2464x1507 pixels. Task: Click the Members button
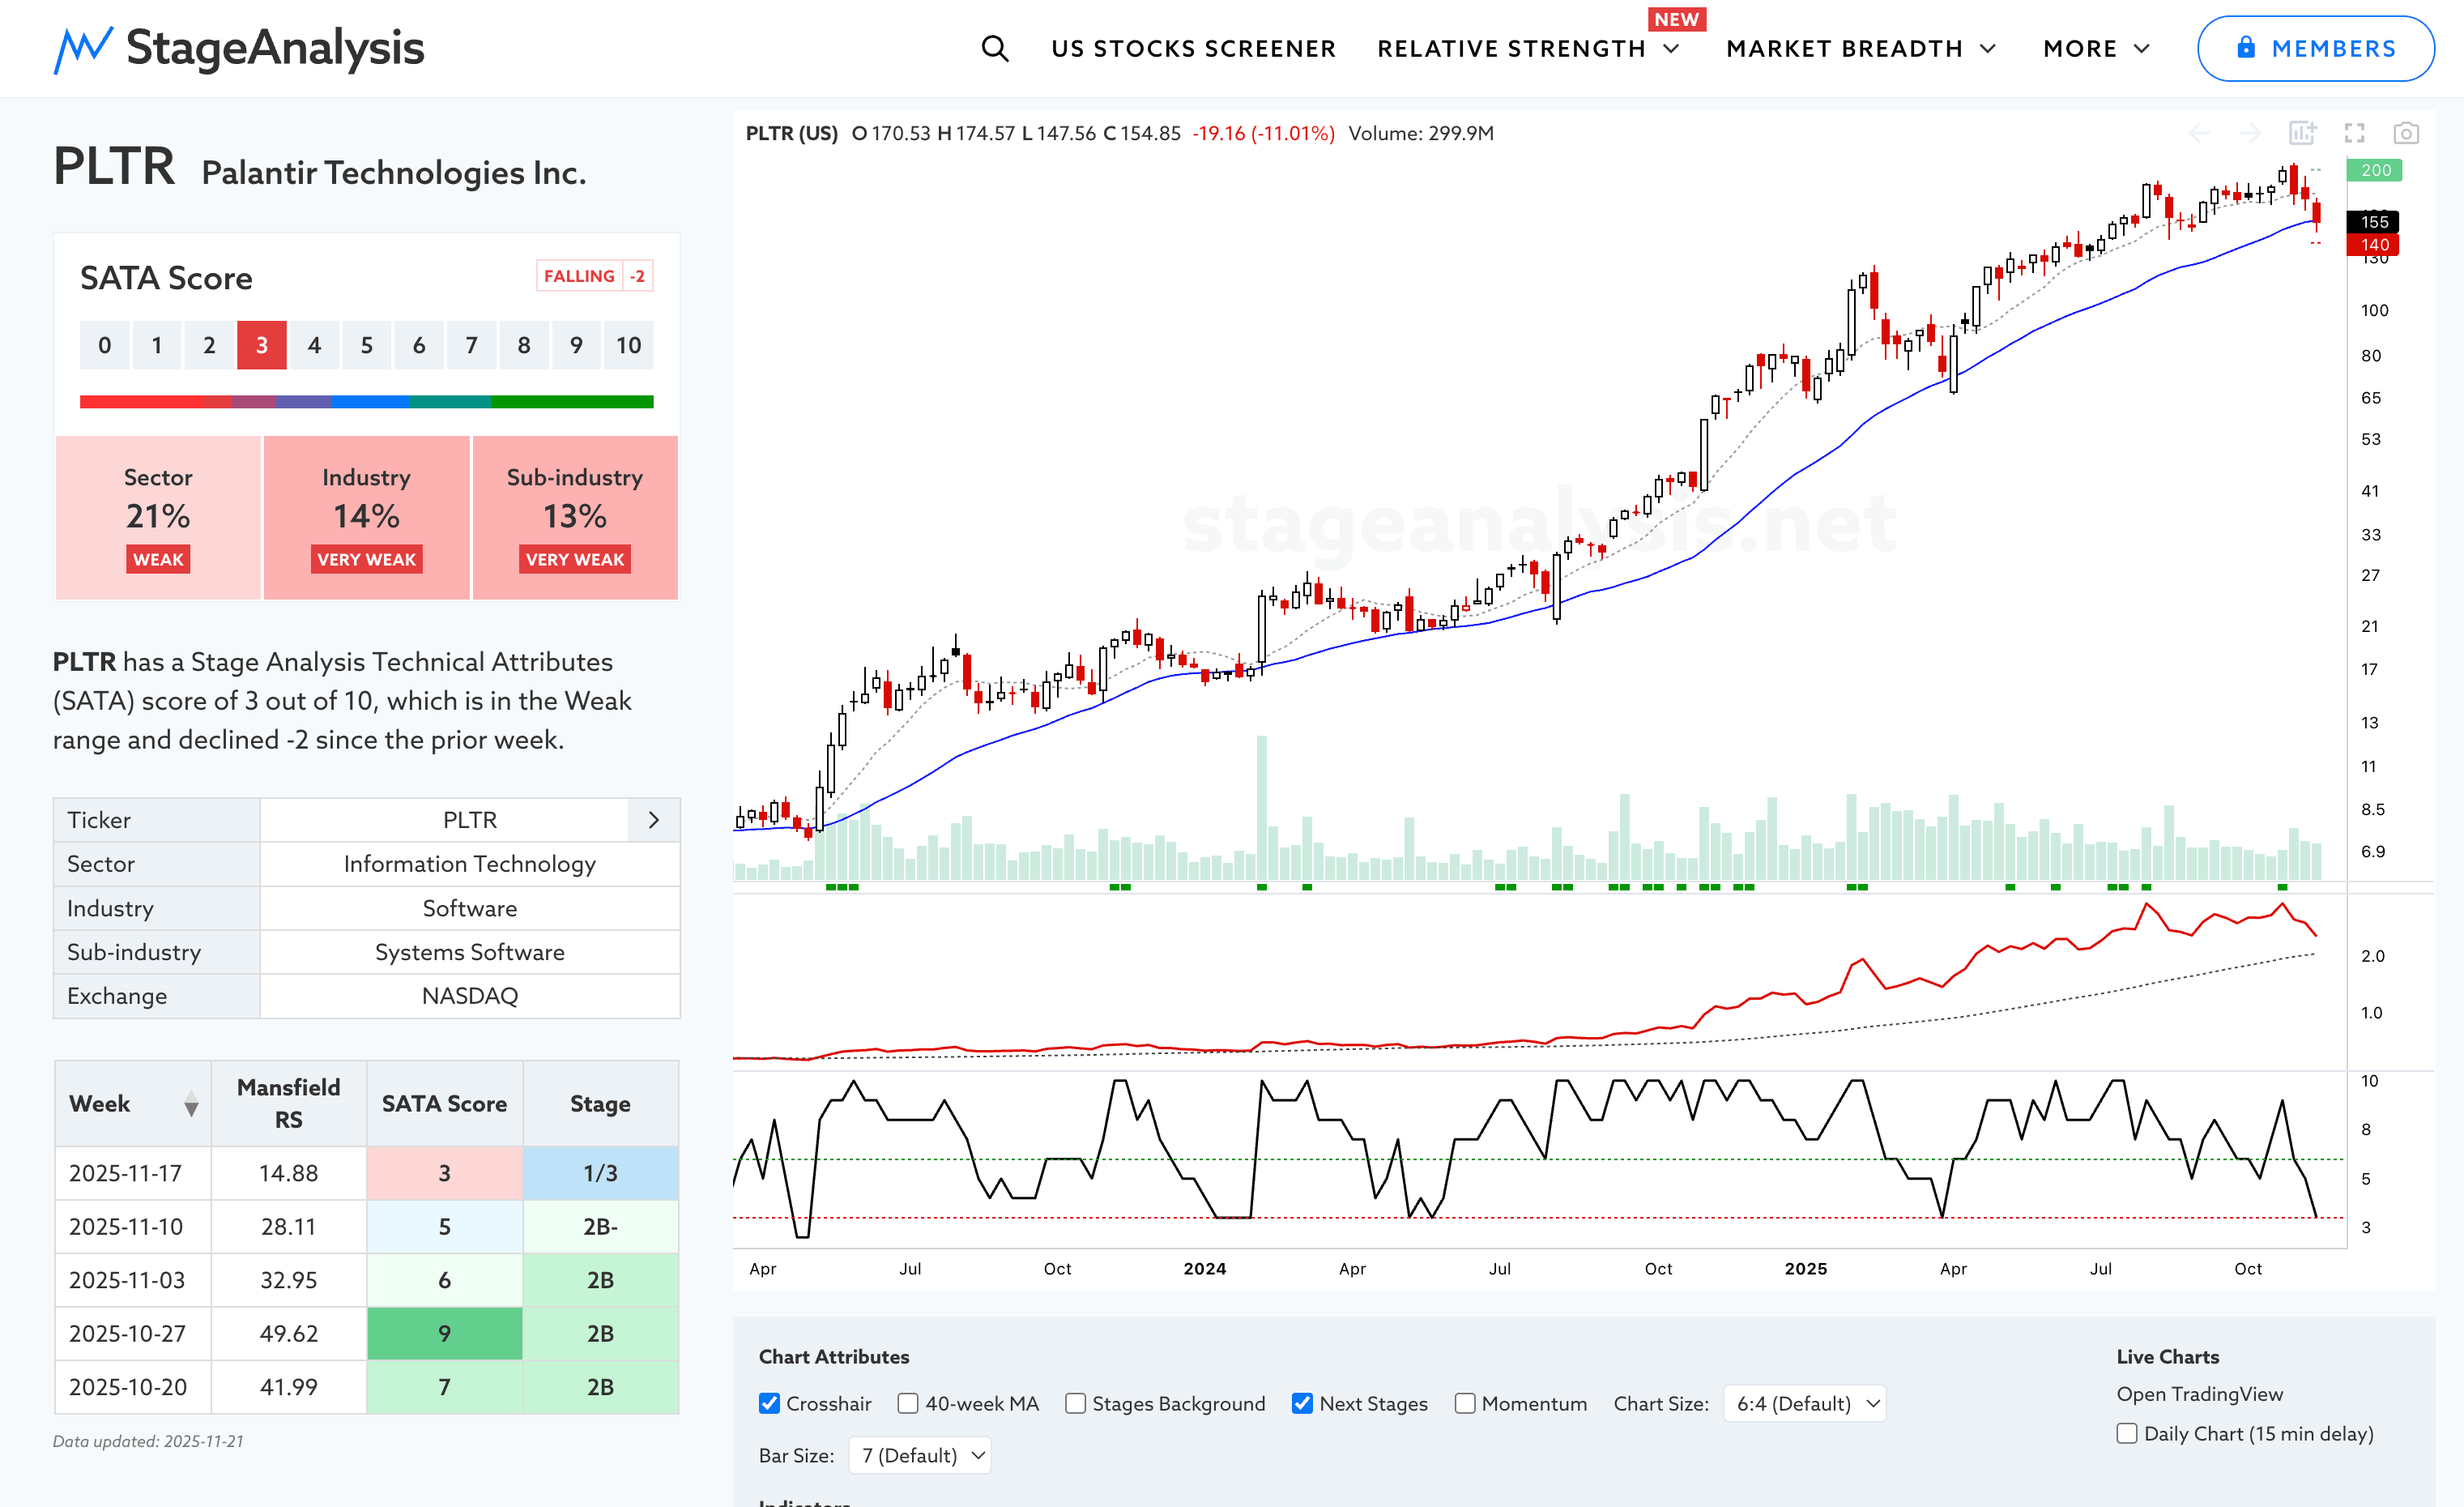pyautogui.click(x=2315, y=48)
